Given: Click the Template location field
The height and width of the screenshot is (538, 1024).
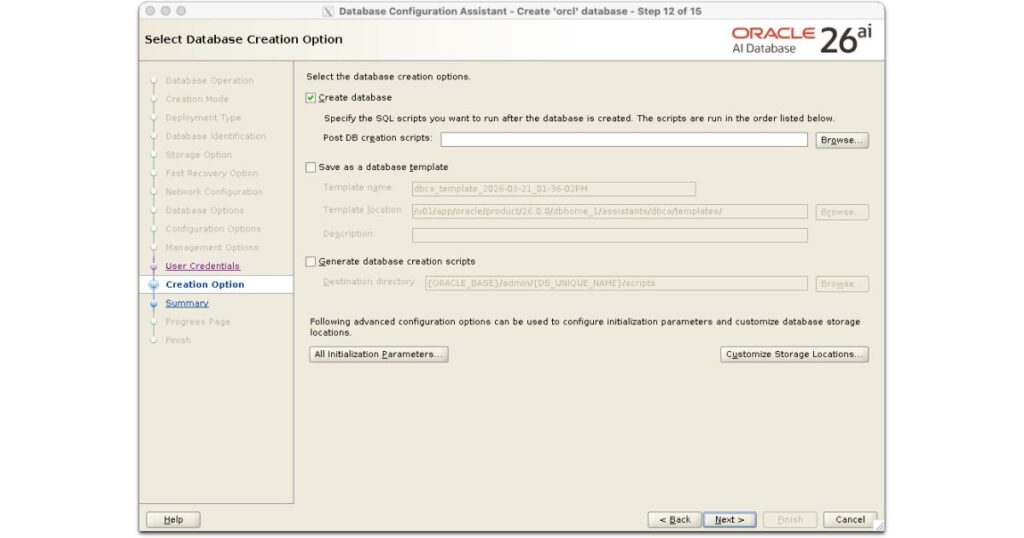Looking at the screenshot, I should (x=610, y=212).
